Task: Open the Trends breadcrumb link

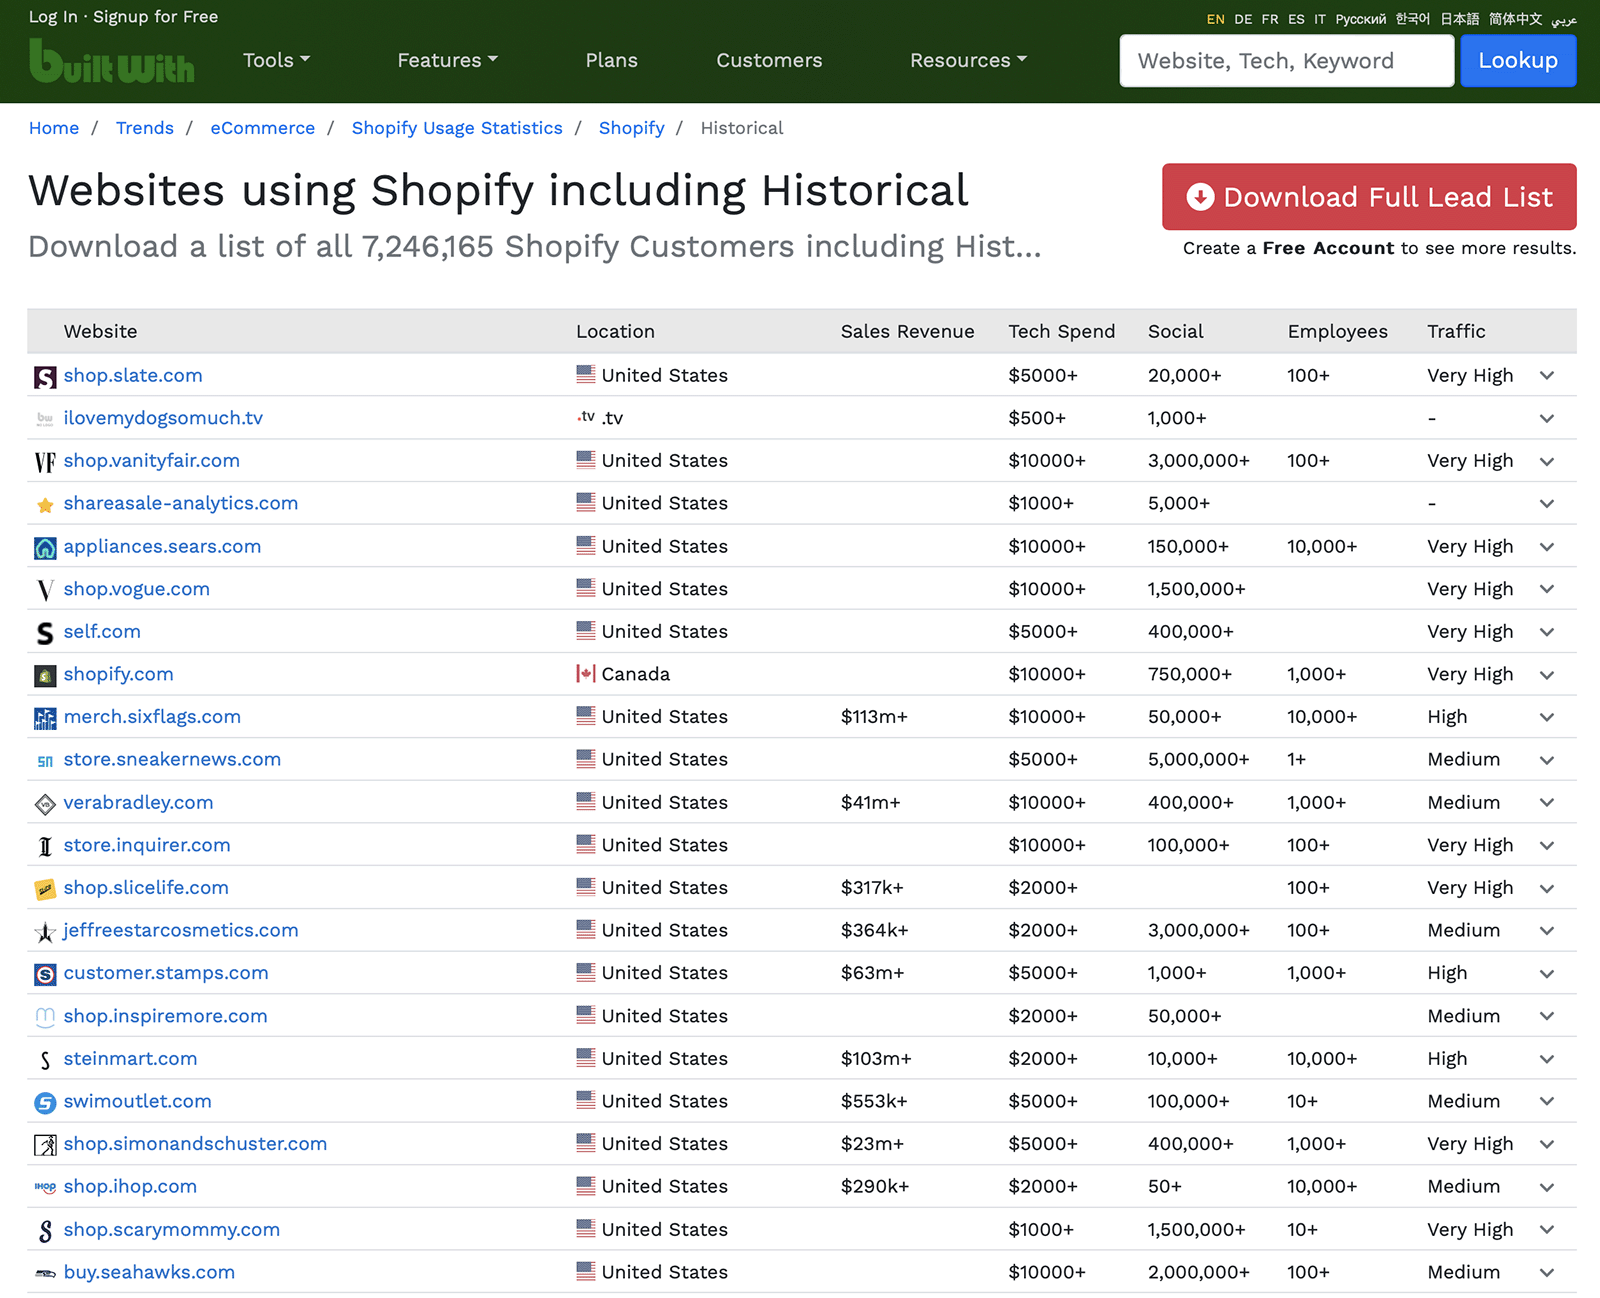Action: pyautogui.click(x=145, y=128)
